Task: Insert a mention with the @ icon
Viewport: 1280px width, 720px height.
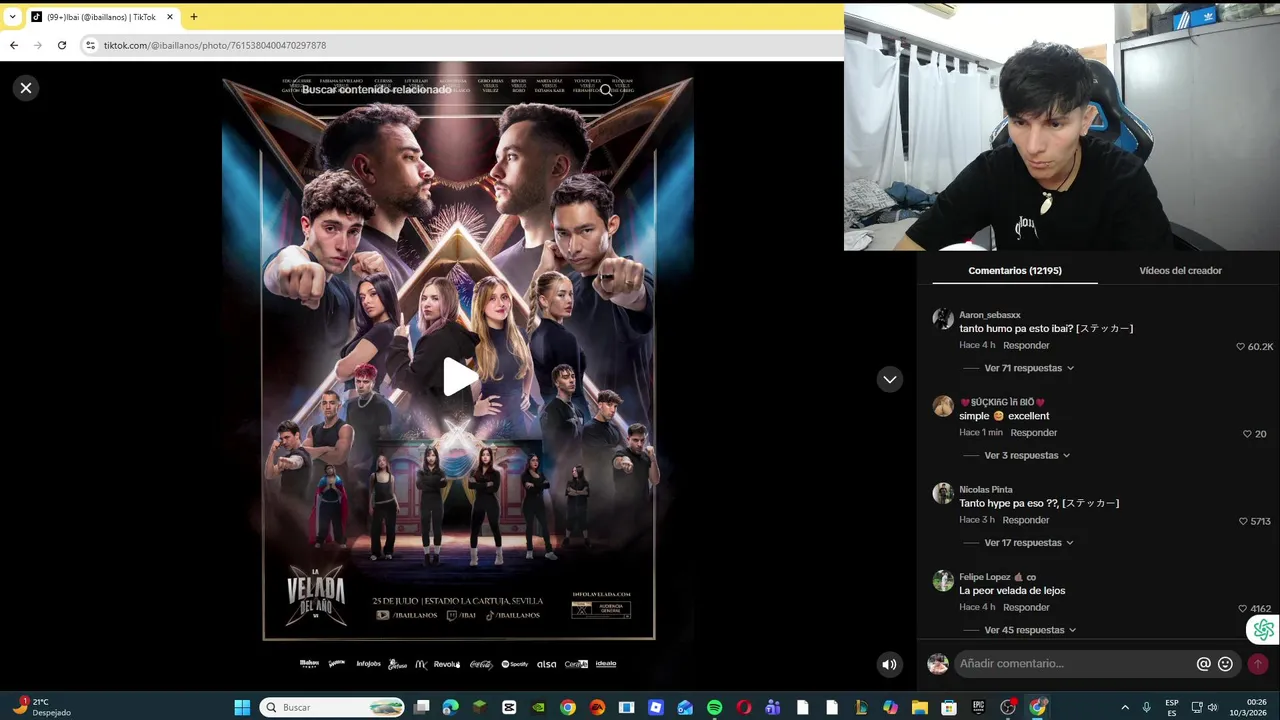Action: (x=1204, y=664)
